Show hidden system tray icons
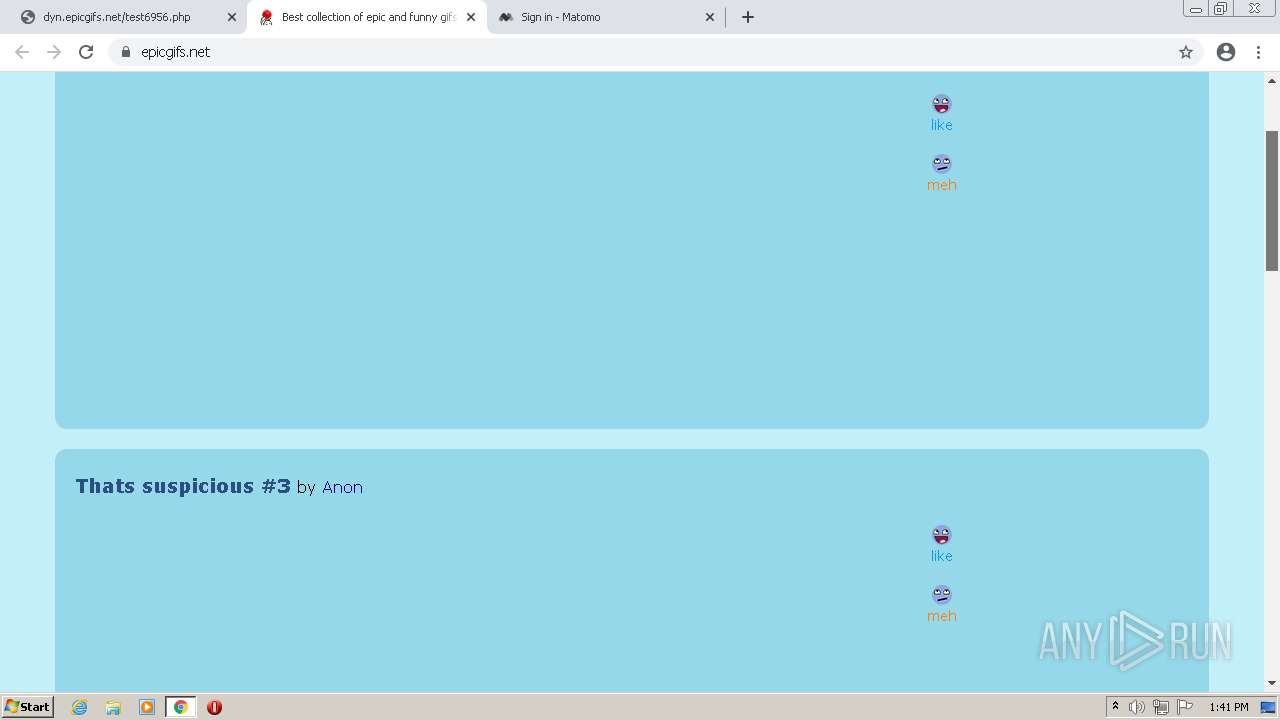The image size is (1280, 720). click(1116, 707)
